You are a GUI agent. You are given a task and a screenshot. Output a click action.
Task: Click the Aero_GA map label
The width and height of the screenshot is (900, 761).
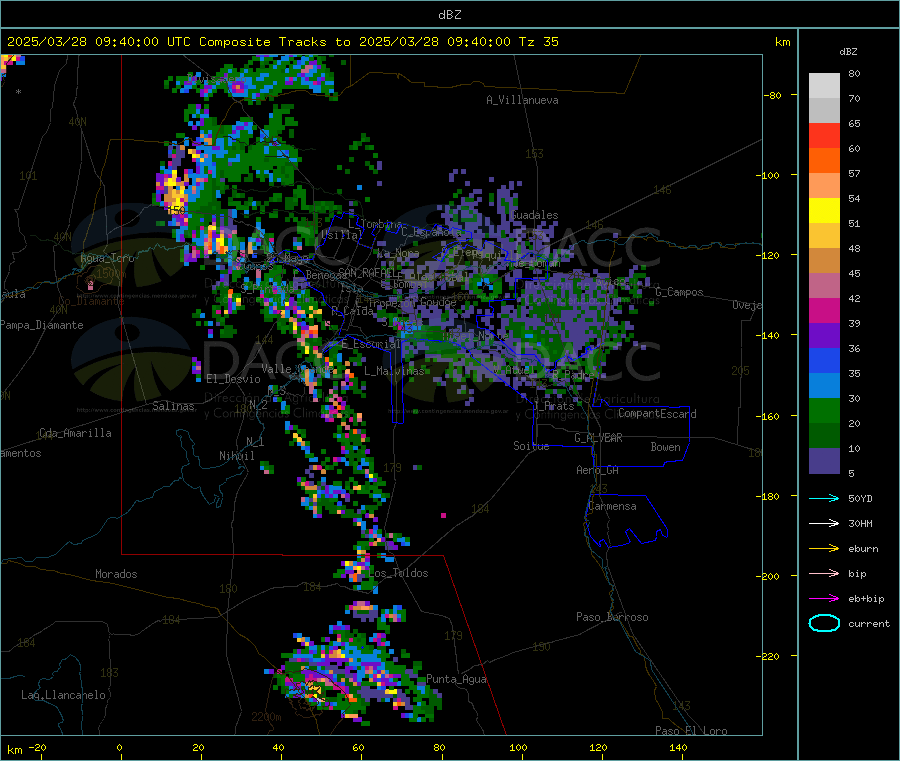598,470
